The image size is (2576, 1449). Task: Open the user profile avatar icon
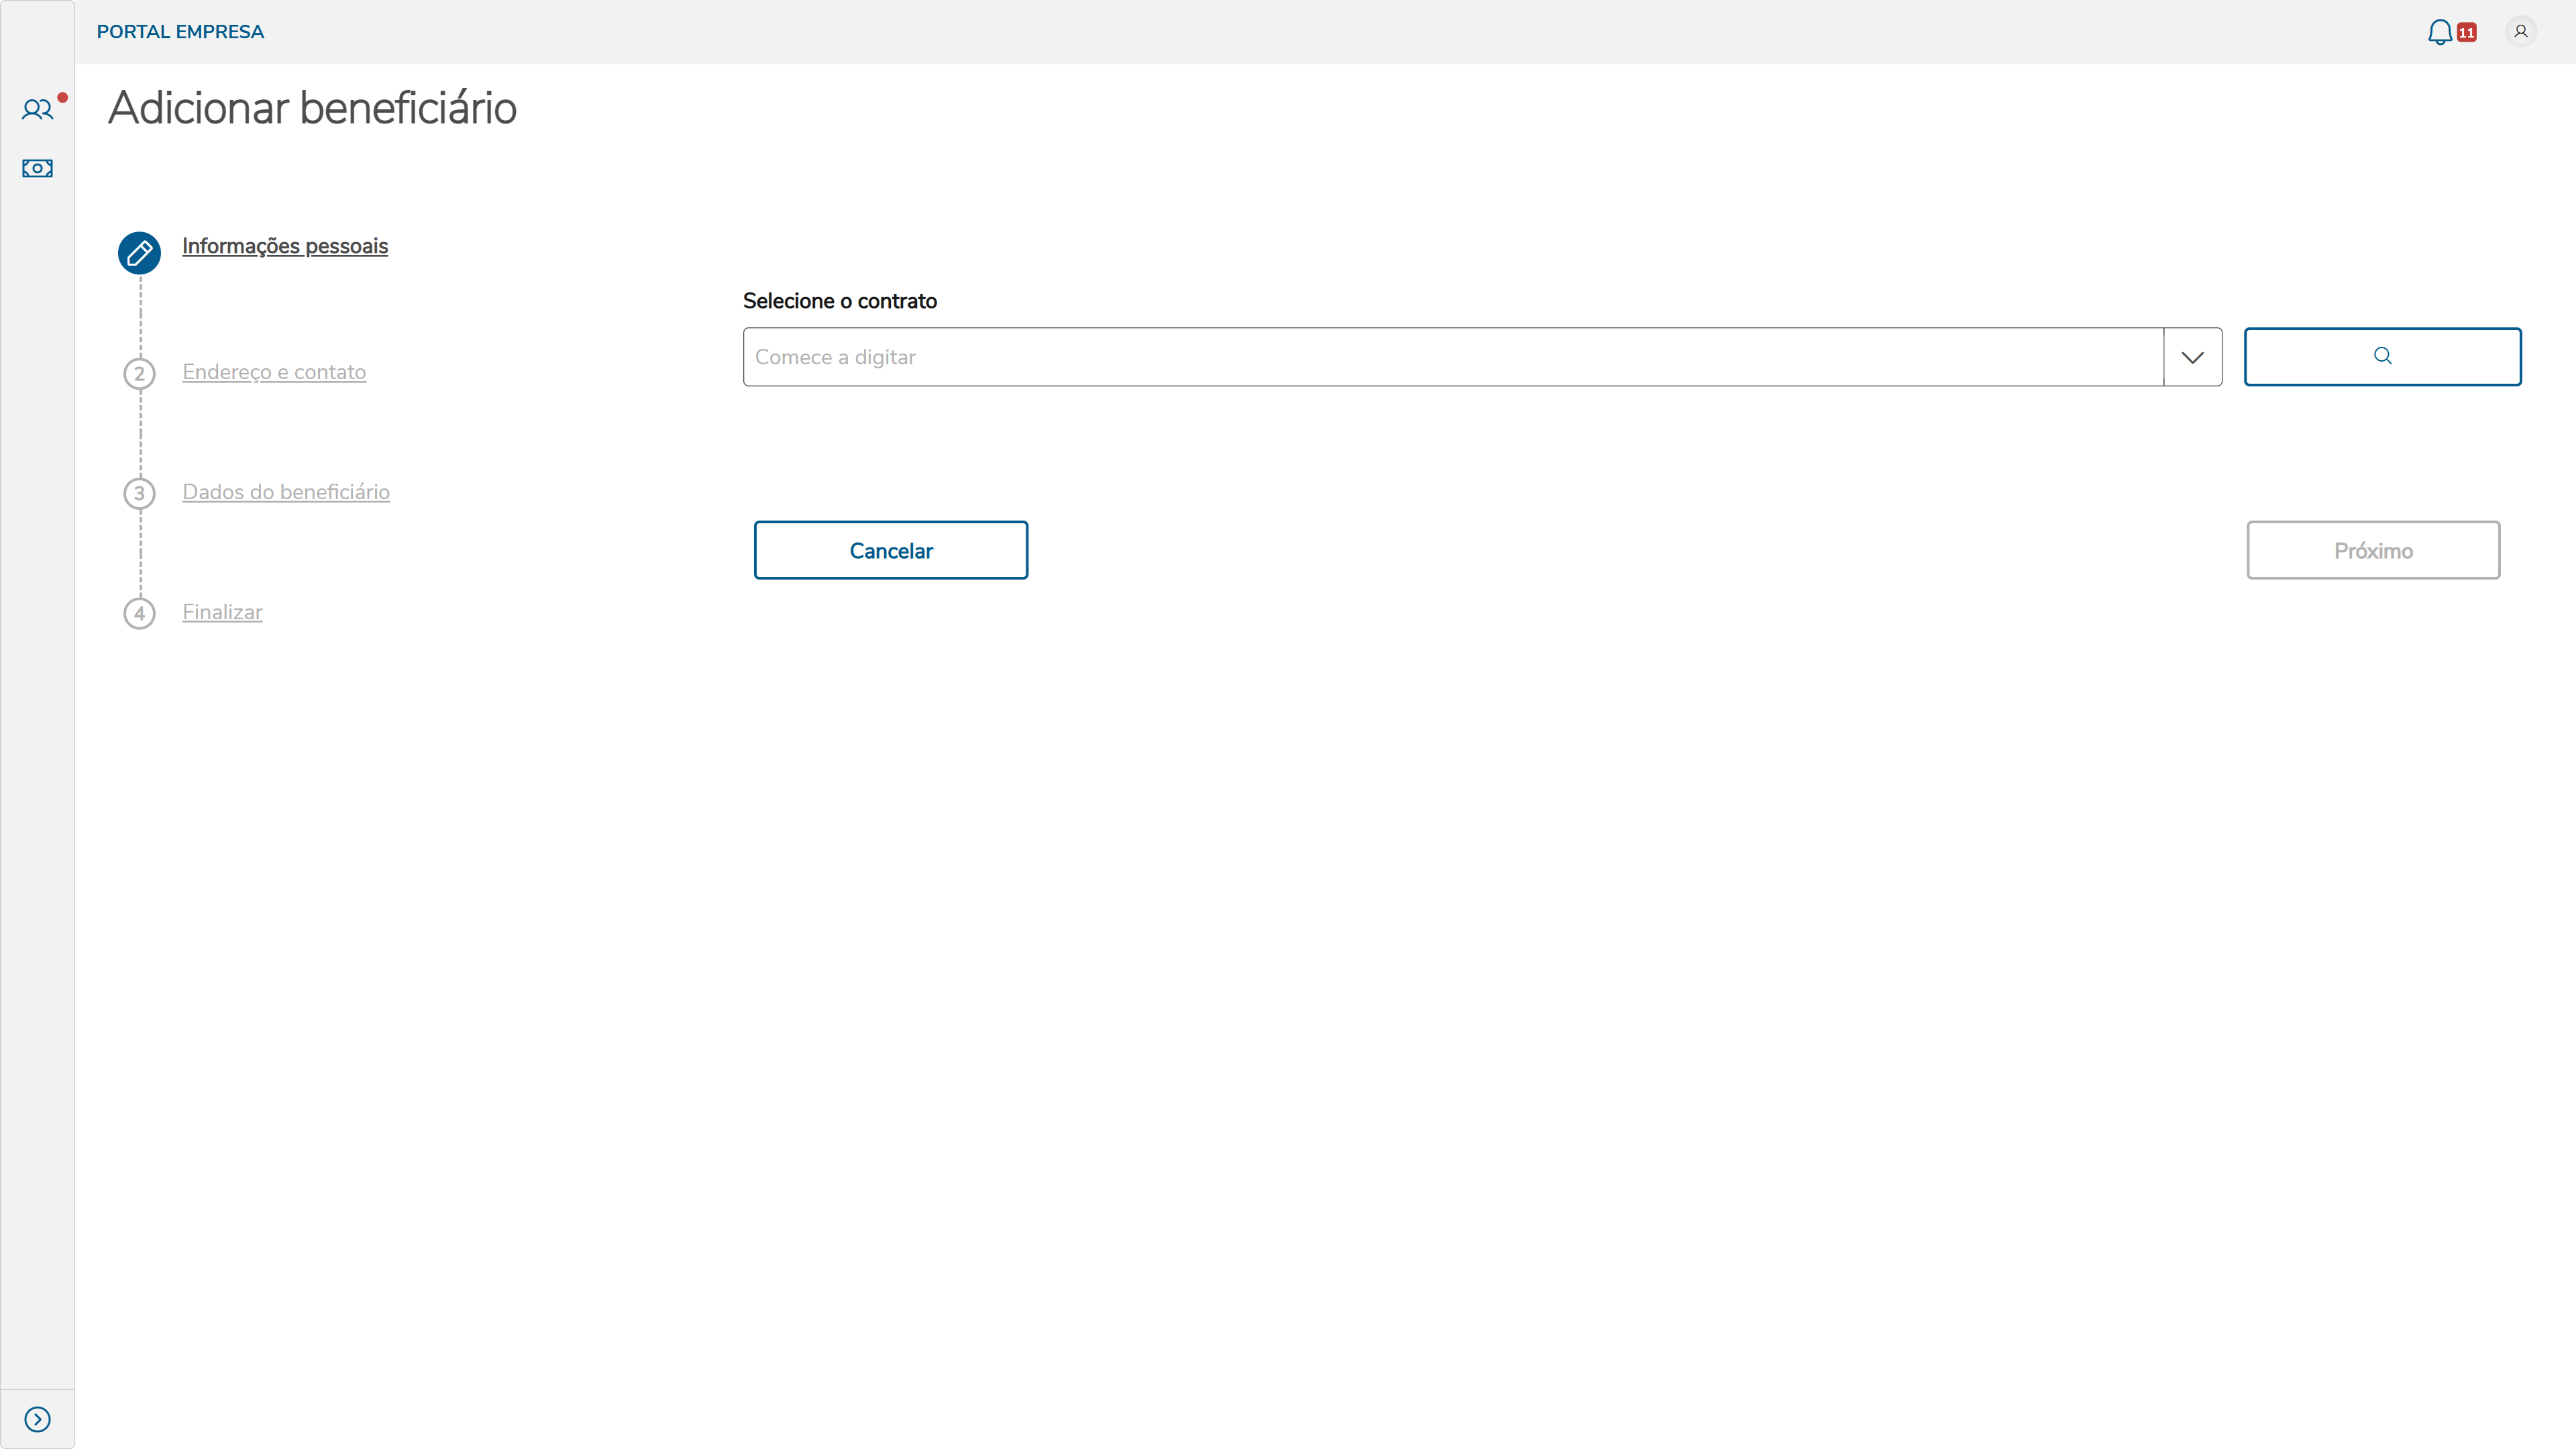tap(2520, 32)
